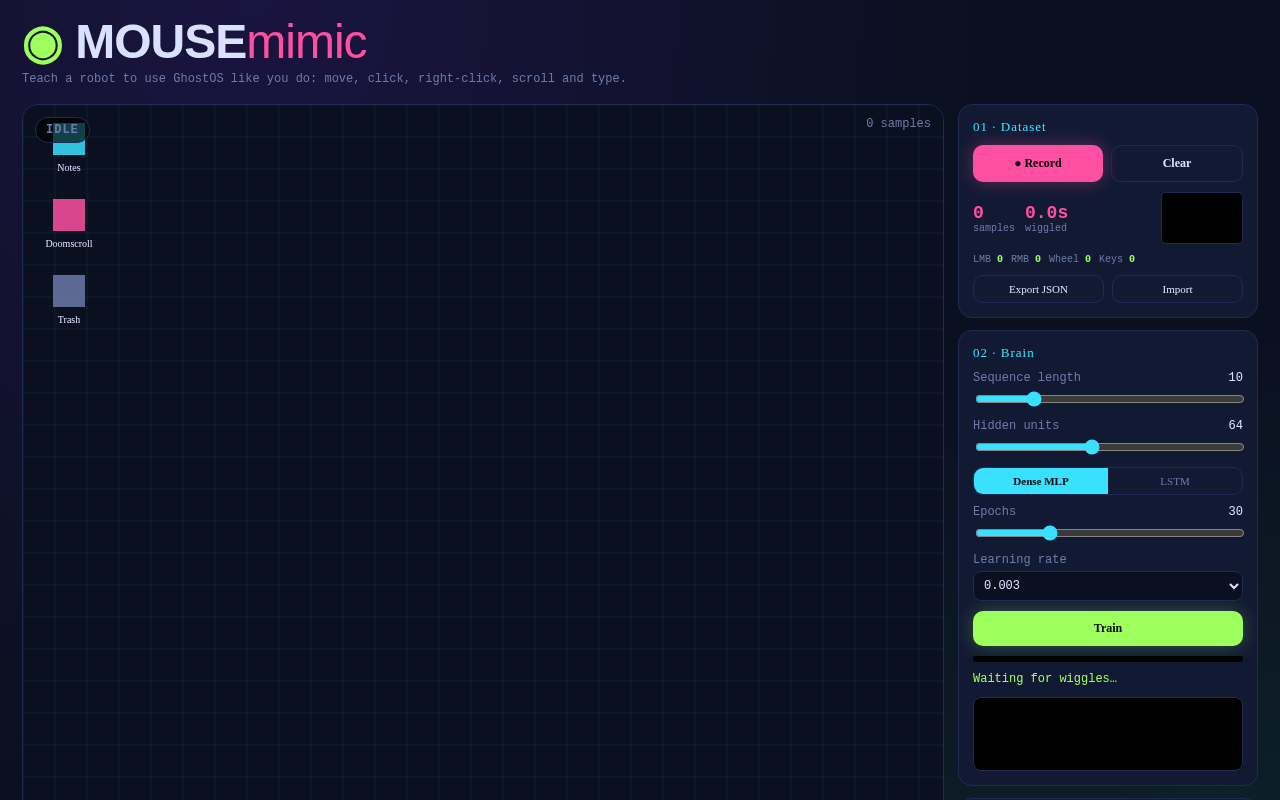Viewport: 1280px width, 800px height.
Task: Click the '0 samples' counter on canvas
Action: pos(898,124)
